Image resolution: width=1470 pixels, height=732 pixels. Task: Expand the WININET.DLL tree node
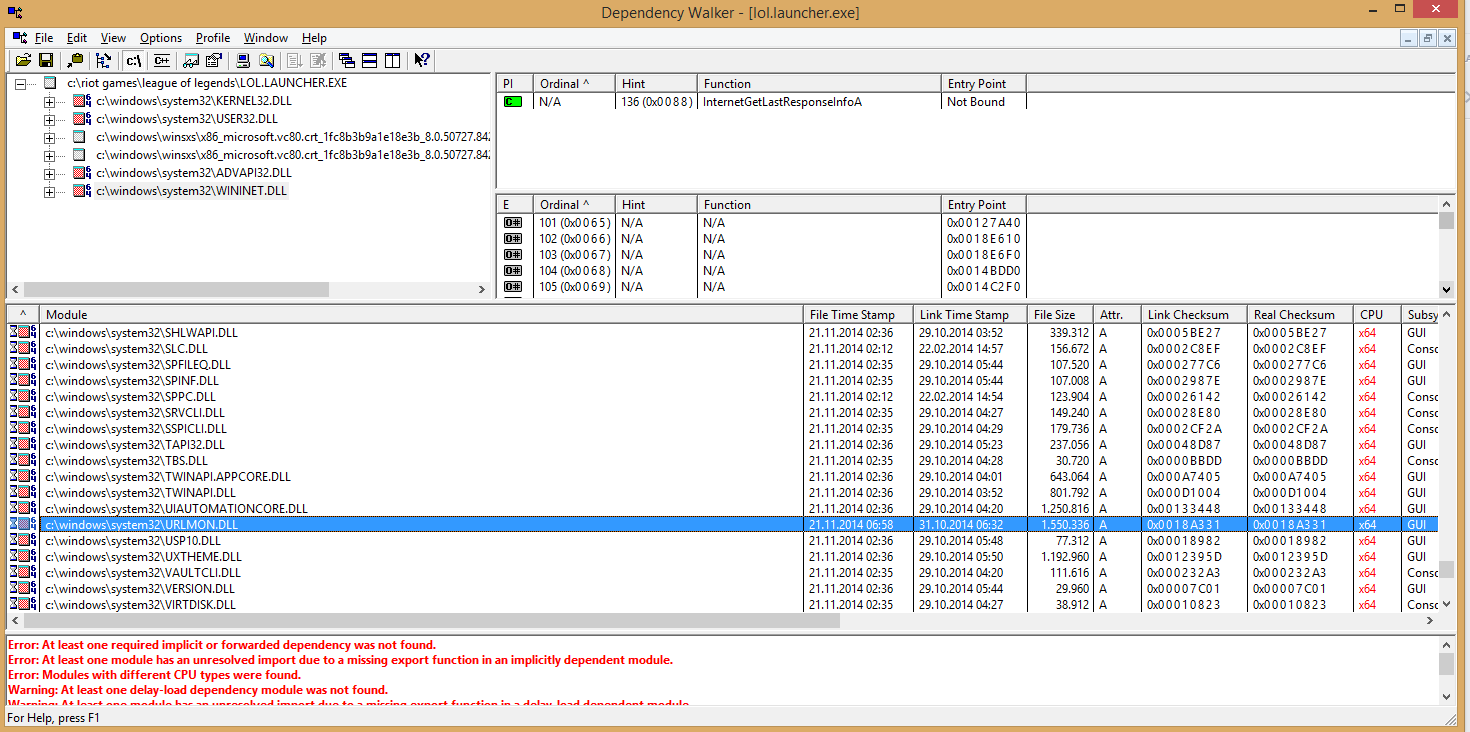click(50, 192)
